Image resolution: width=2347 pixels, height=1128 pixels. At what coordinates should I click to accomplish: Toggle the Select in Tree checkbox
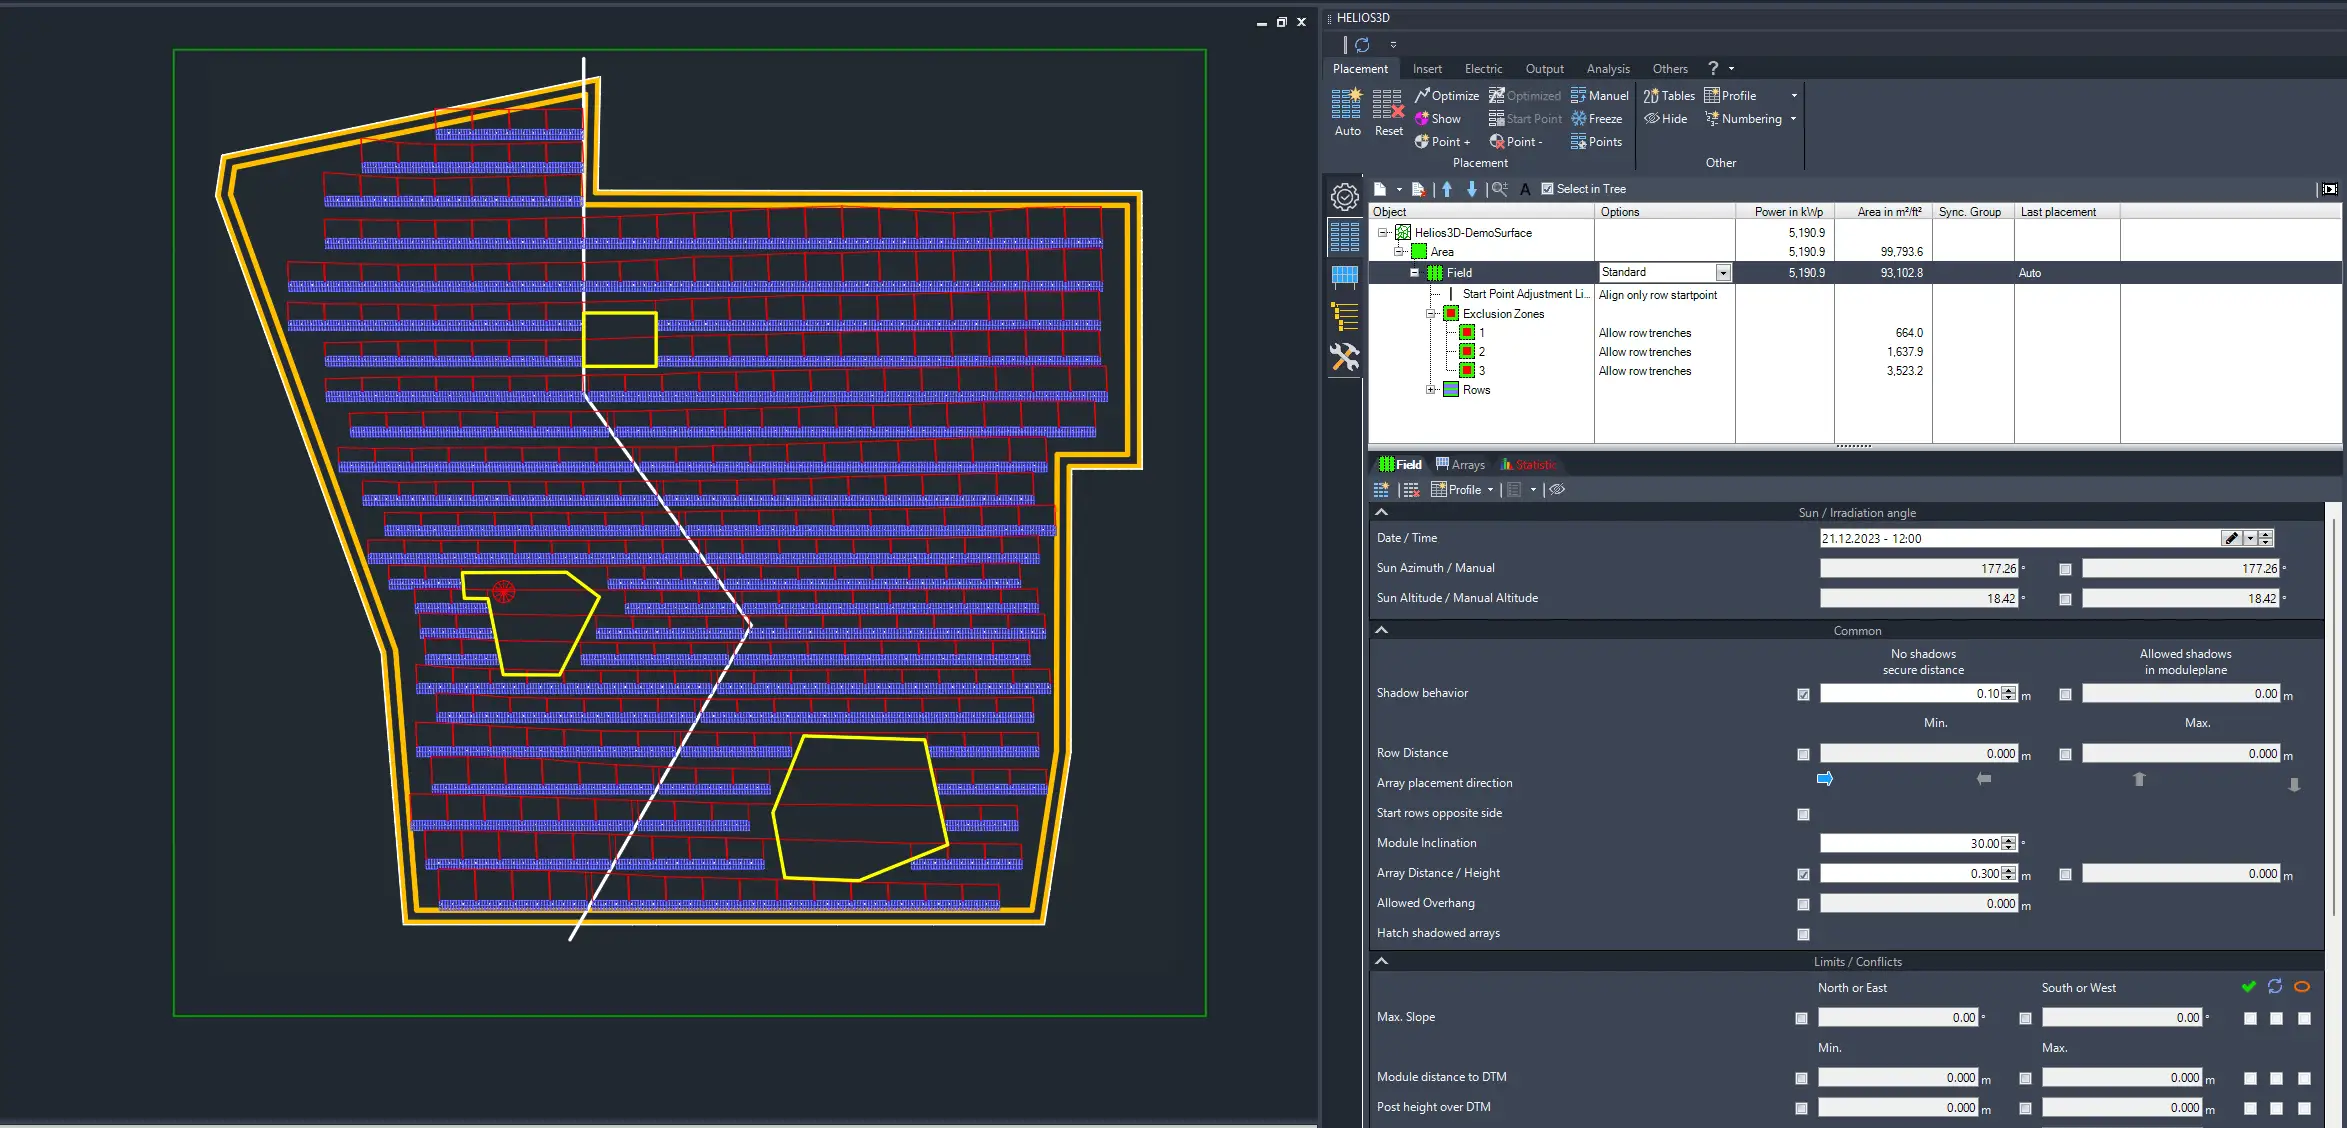coord(1547,189)
